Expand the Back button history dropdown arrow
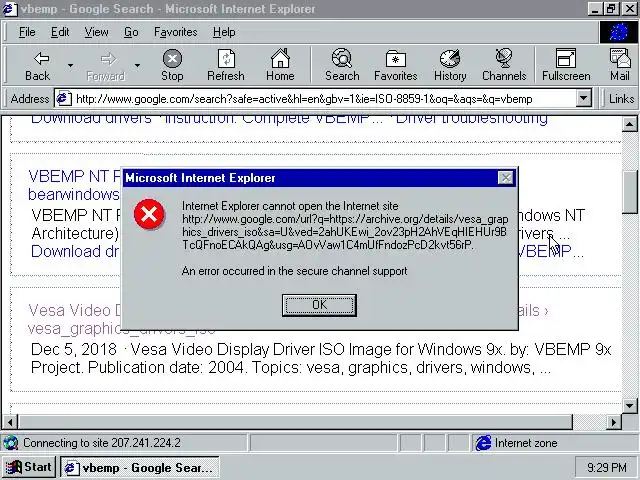 pos(71,65)
